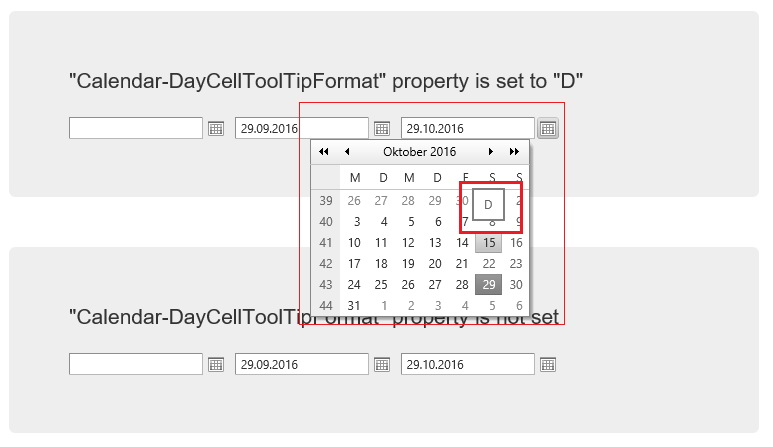Open calendar icon beside 29.10.2016 in "not set" section
The height and width of the screenshot is (447, 773).
point(548,365)
